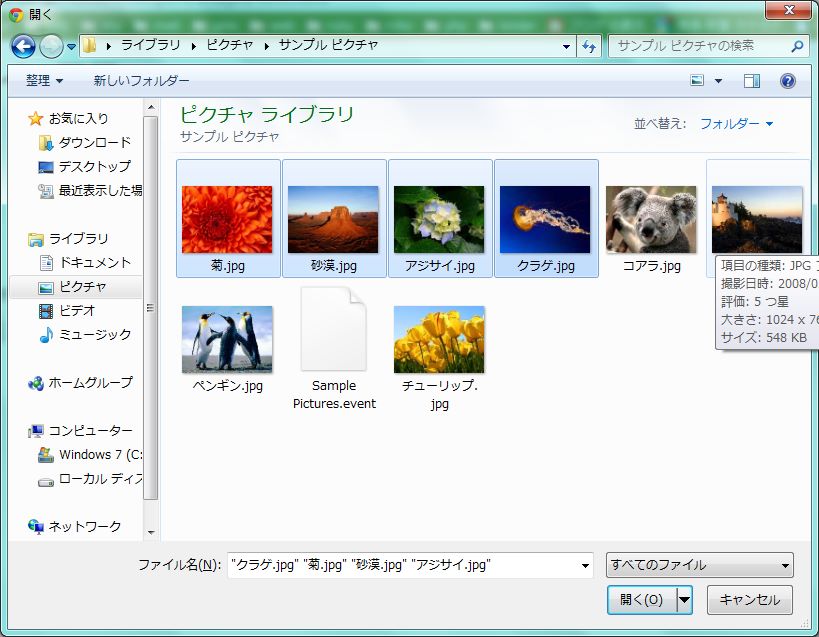Select the lighthouse picture thumbnail
The image size is (819, 637).
tap(757, 219)
